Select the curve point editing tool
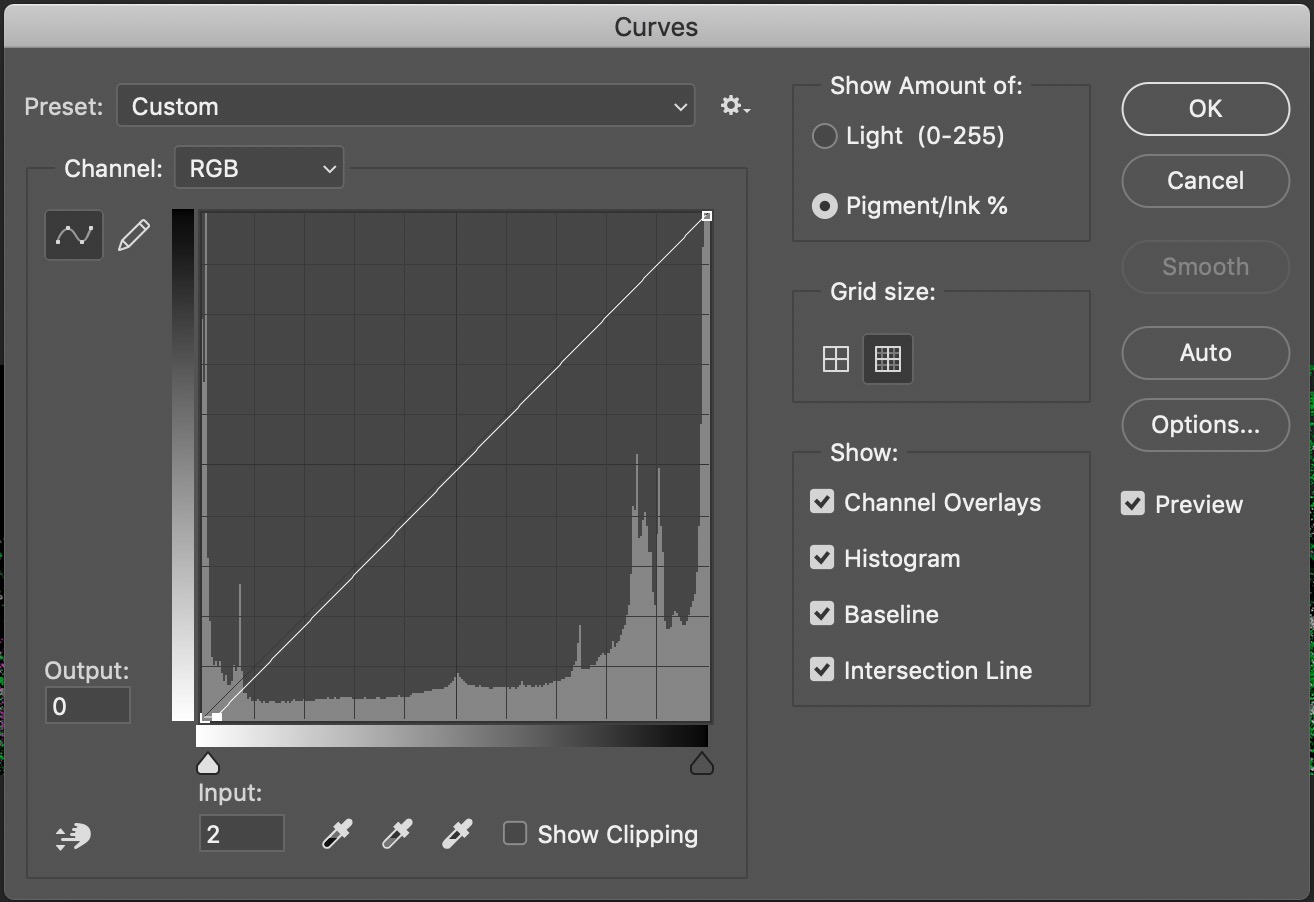1314x902 pixels. pos(74,235)
